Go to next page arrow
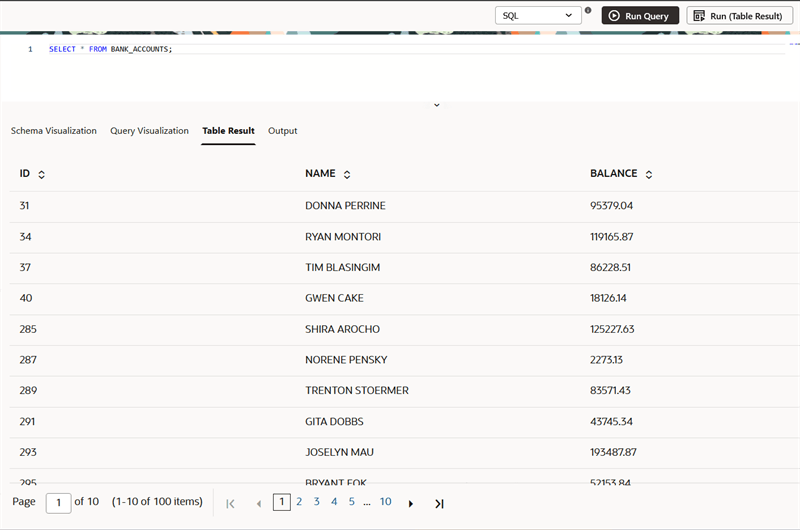800x530 pixels. tap(411, 504)
